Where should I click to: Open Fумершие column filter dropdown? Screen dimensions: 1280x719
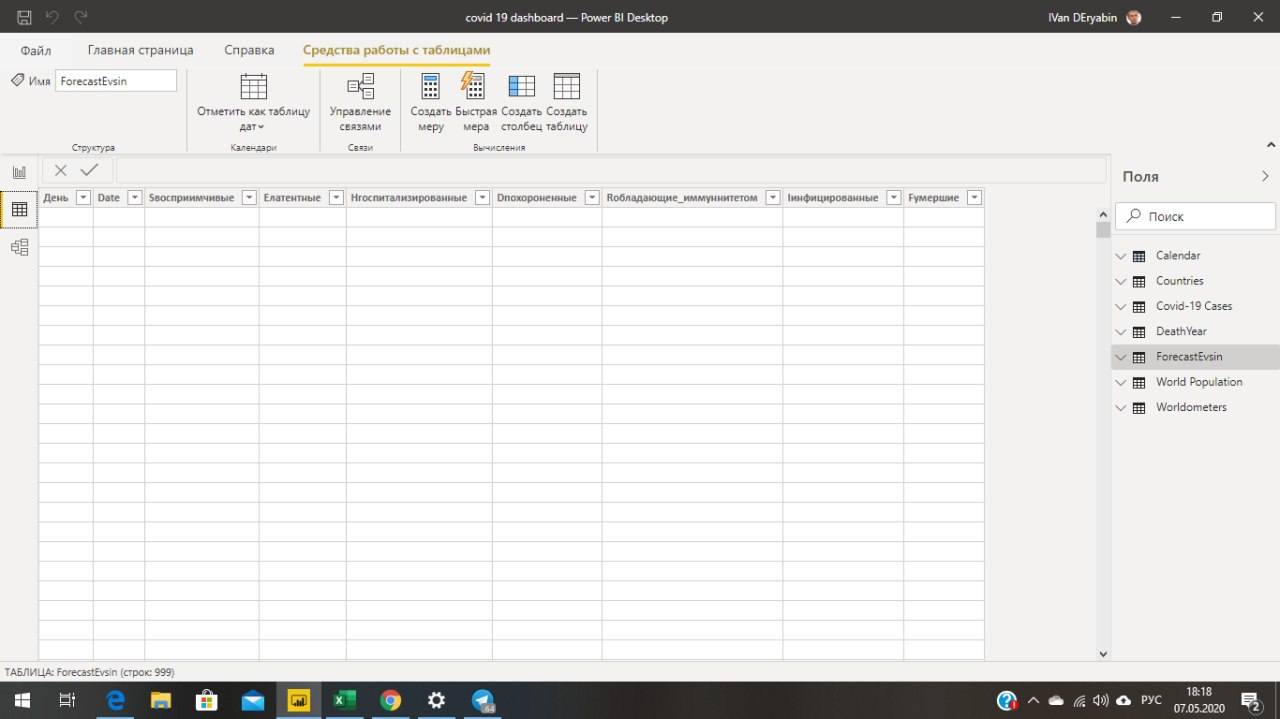point(974,198)
